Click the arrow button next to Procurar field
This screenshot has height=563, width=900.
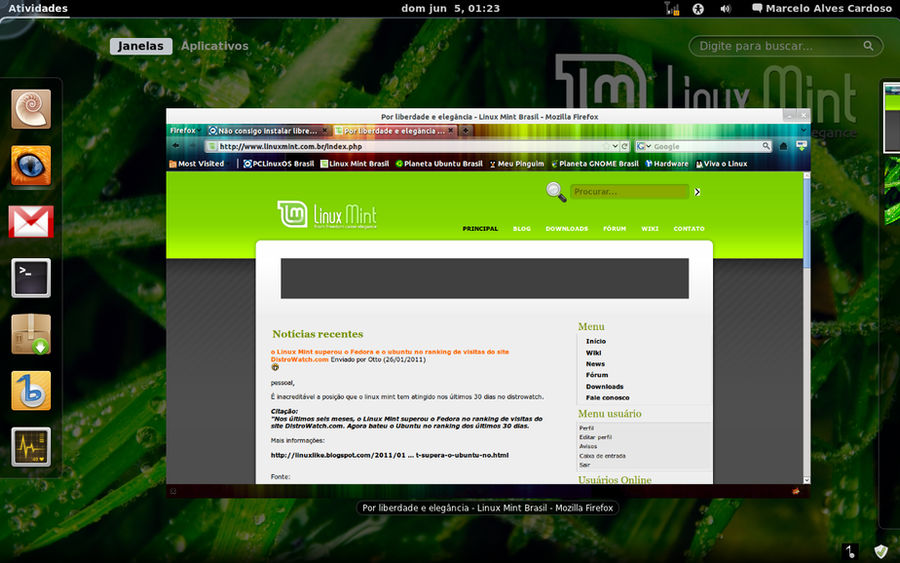[697, 192]
